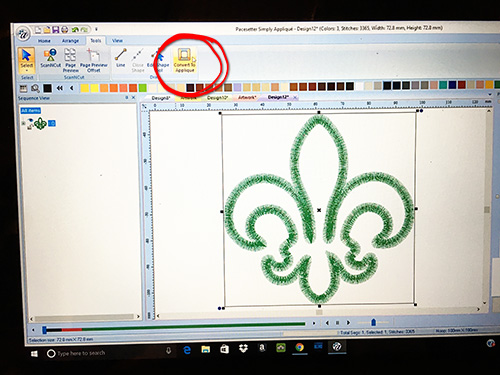Click the top-center selection handle

[x=319, y=113]
